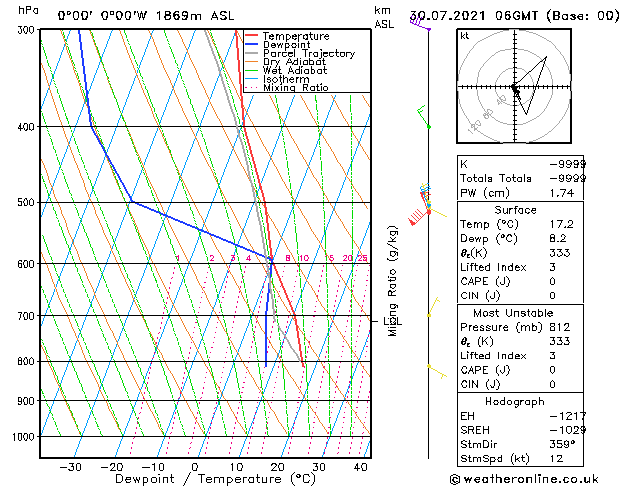Click the purple wind barb at top
This screenshot has height=486, width=629.
tap(419, 25)
